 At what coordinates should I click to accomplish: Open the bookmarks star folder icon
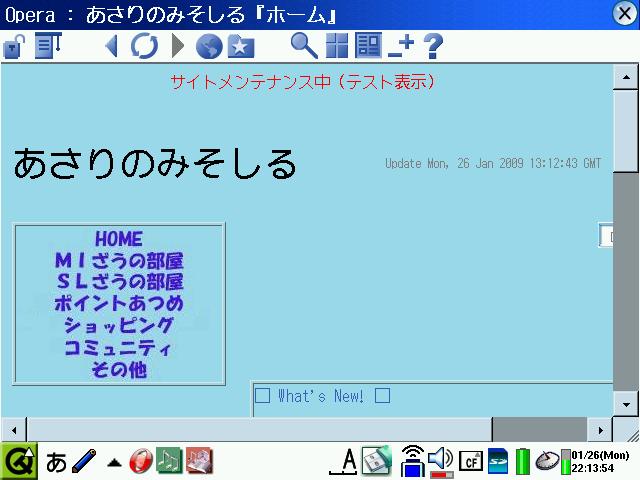tap(241, 46)
